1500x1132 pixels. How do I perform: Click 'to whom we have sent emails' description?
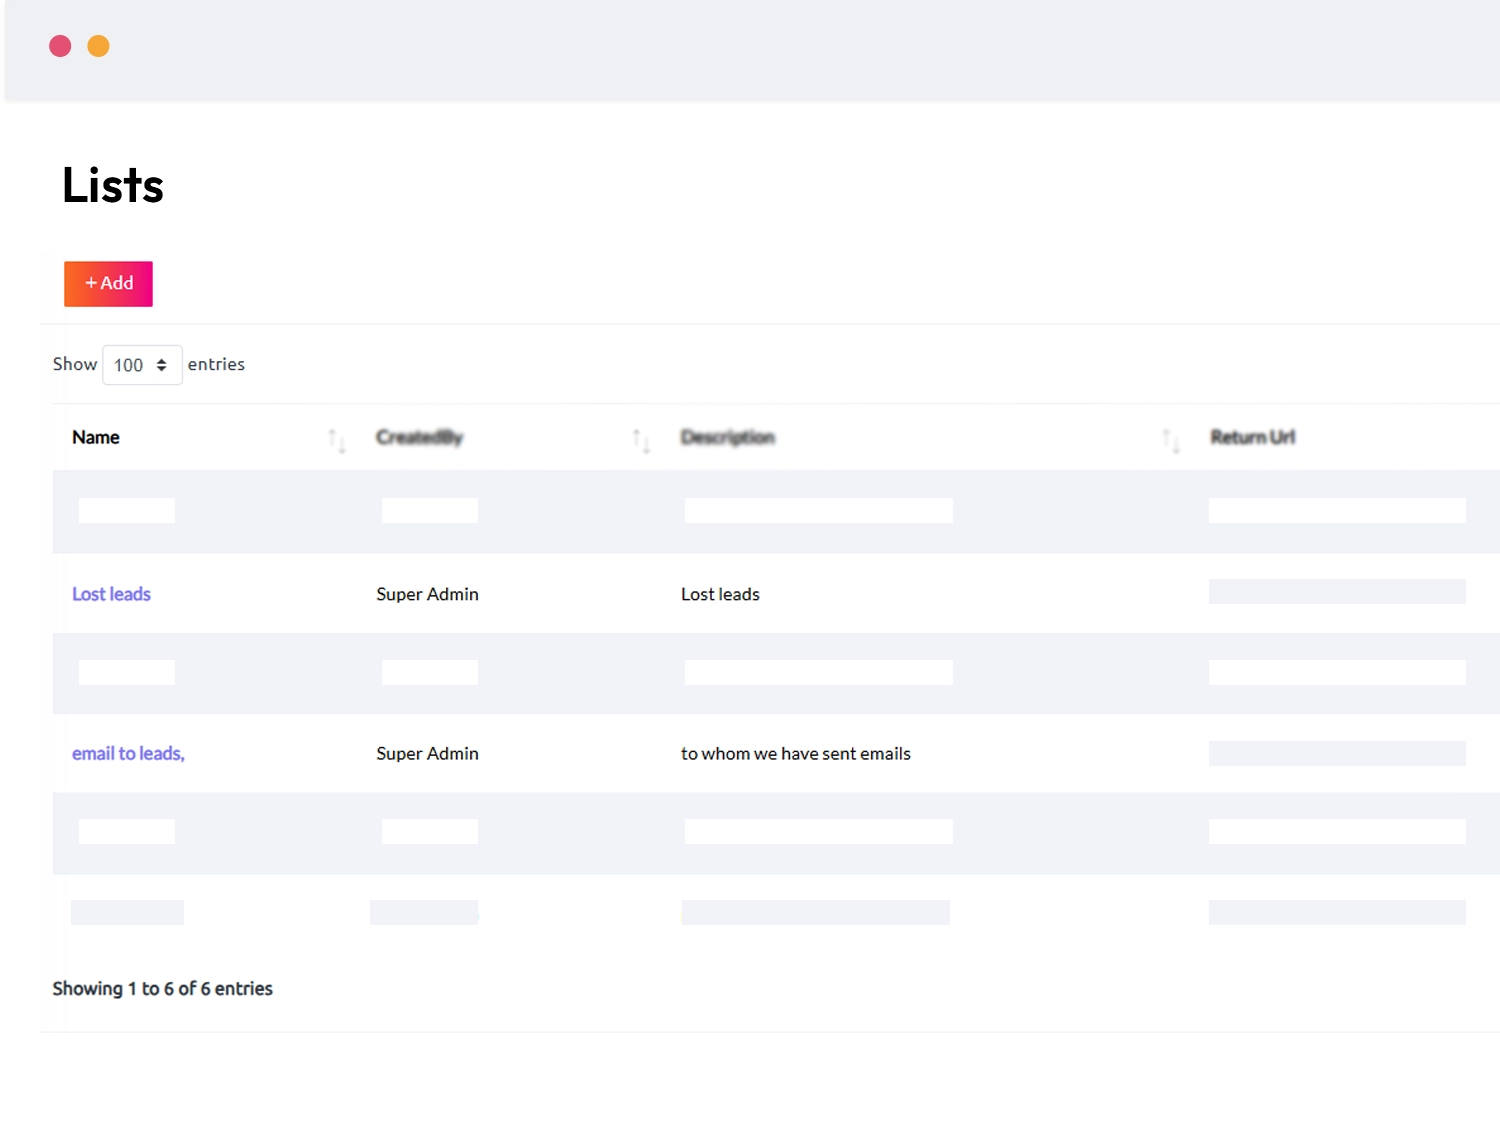pos(795,754)
